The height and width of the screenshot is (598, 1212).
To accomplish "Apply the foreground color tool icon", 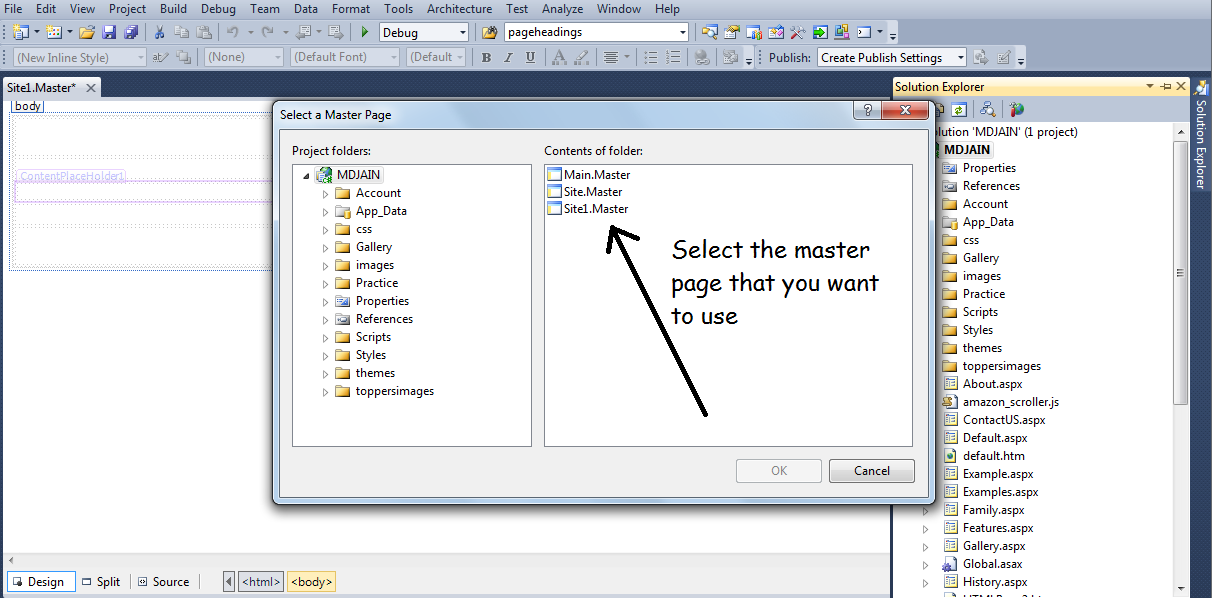I will pos(558,58).
